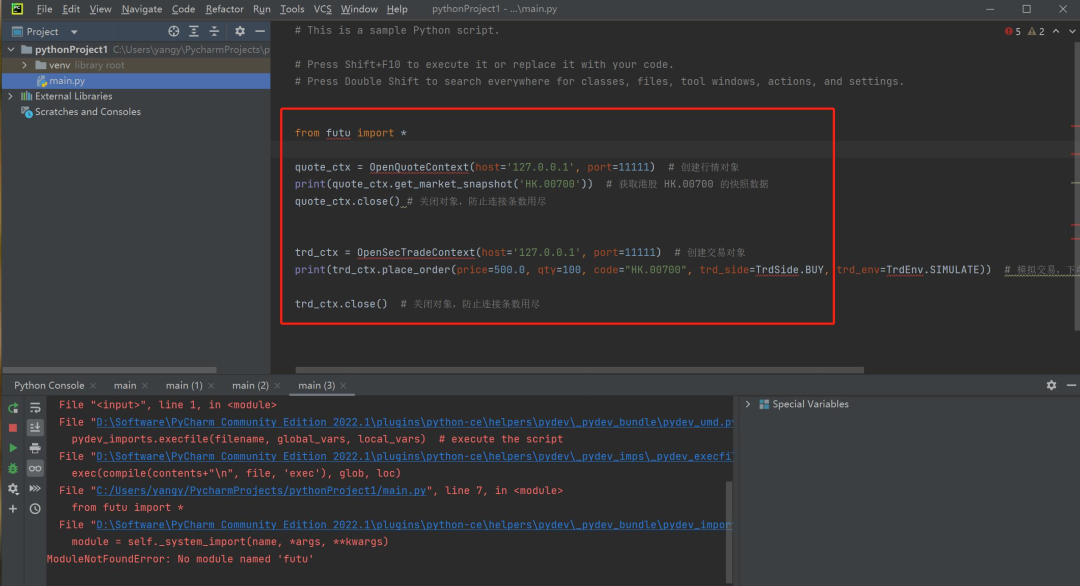Open the Navigate menu
Image resolution: width=1080 pixels, height=586 pixels.
[141, 9]
